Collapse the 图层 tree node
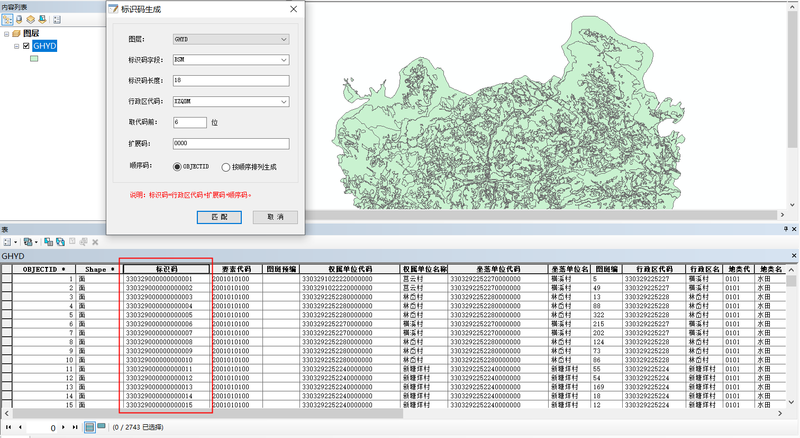The height and width of the screenshot is (438, 800). coord(7,34)
